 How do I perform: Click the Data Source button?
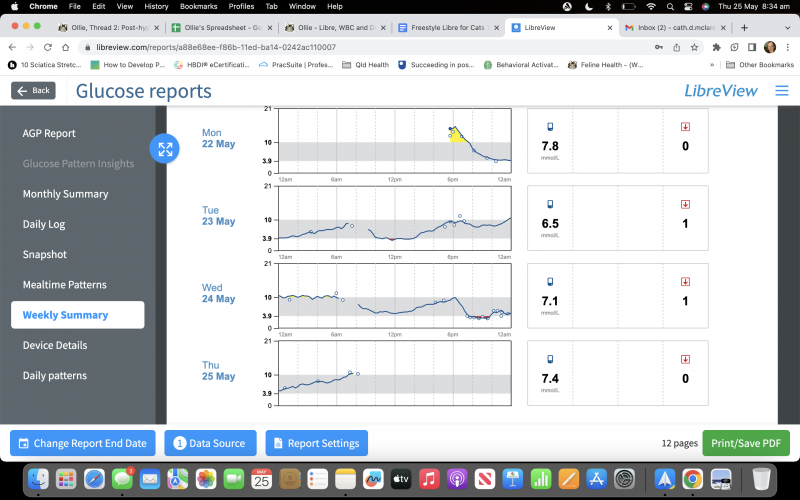coord(210,443)
